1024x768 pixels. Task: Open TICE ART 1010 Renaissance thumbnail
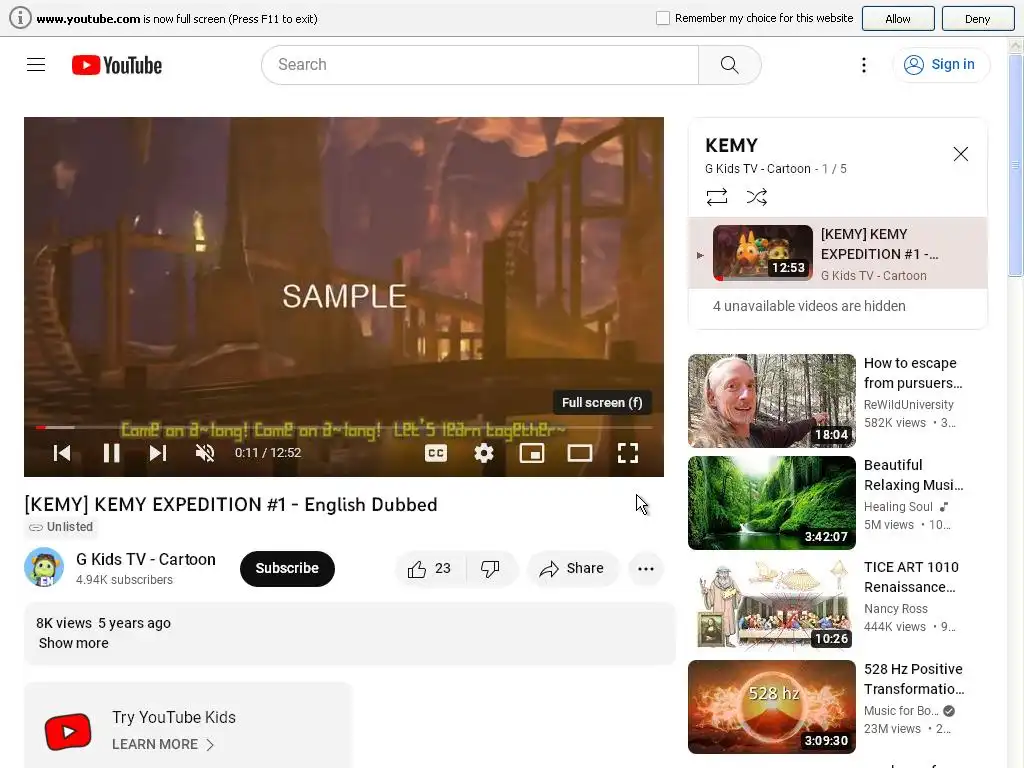[771, 605]
